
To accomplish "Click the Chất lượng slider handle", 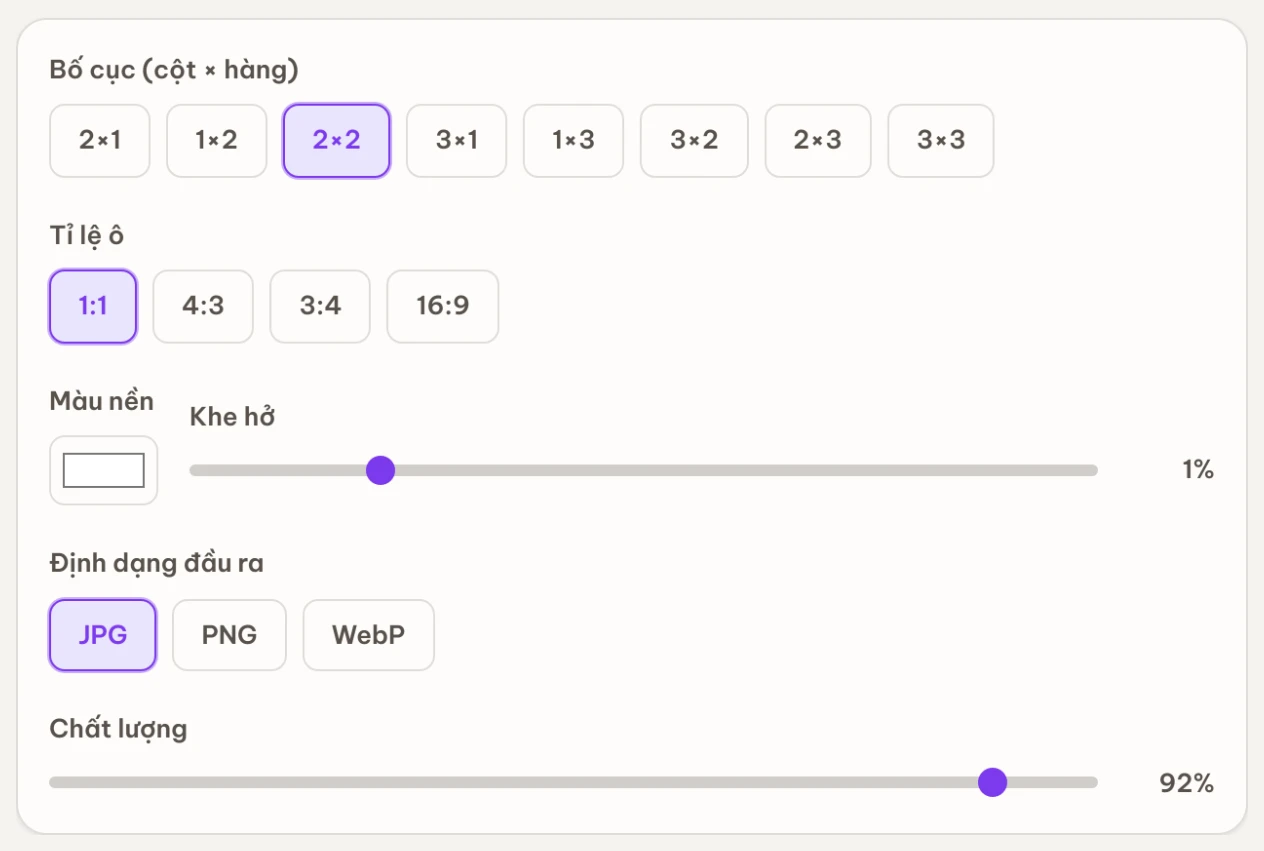I will click(992, 782).
